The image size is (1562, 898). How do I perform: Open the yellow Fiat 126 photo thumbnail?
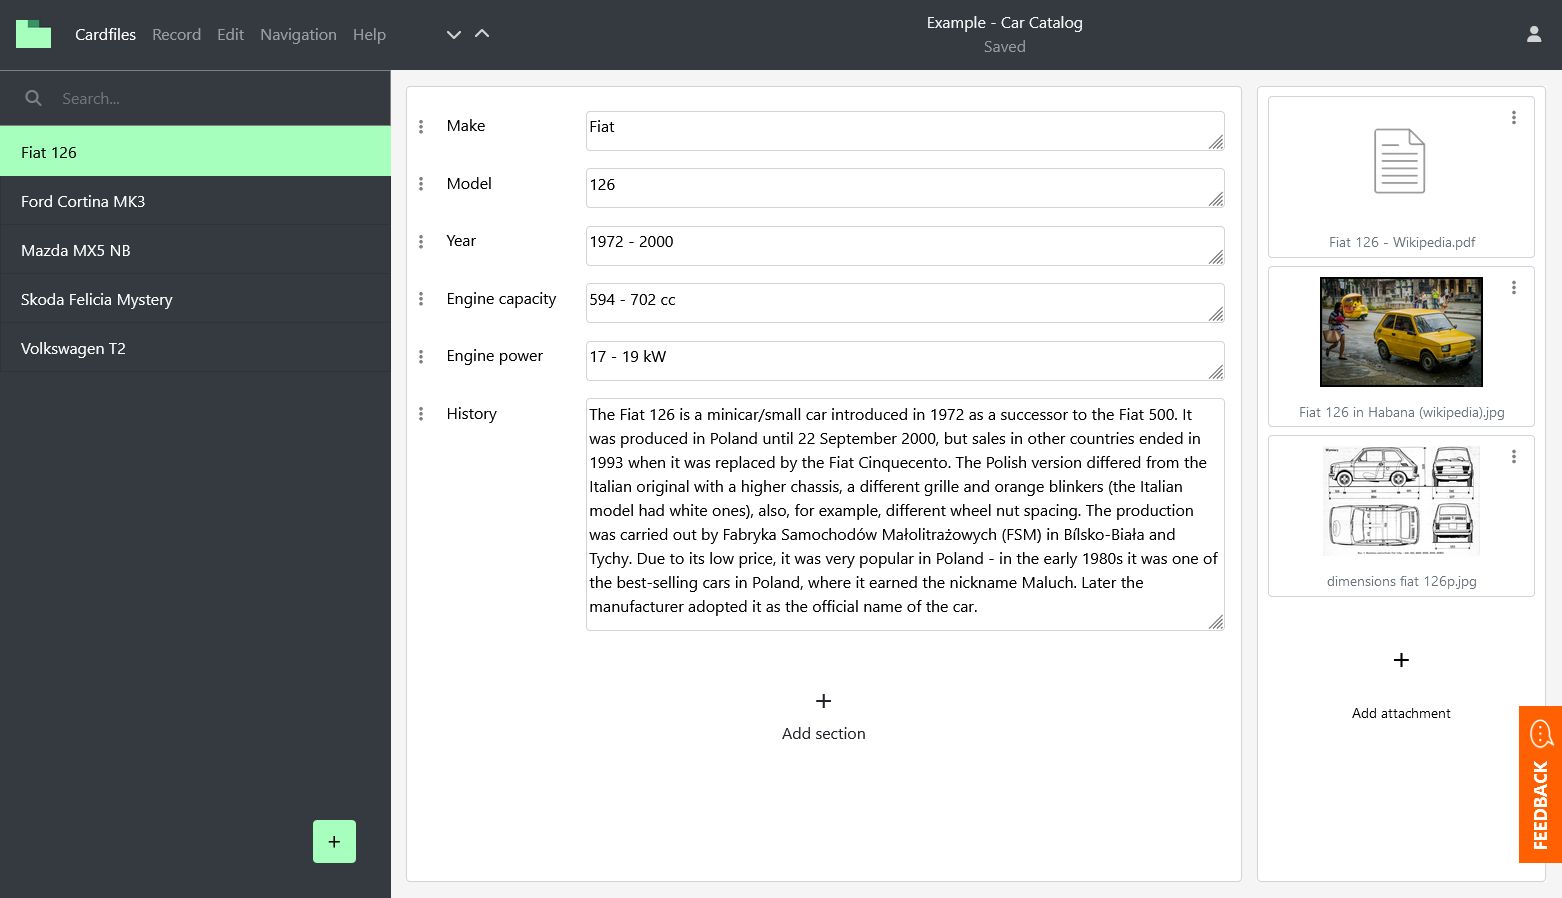coord(1401,332)
